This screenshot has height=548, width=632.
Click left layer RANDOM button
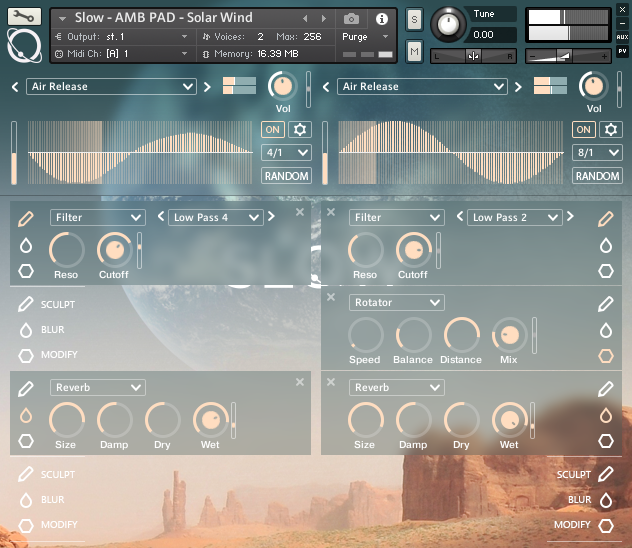click(286, 176)
